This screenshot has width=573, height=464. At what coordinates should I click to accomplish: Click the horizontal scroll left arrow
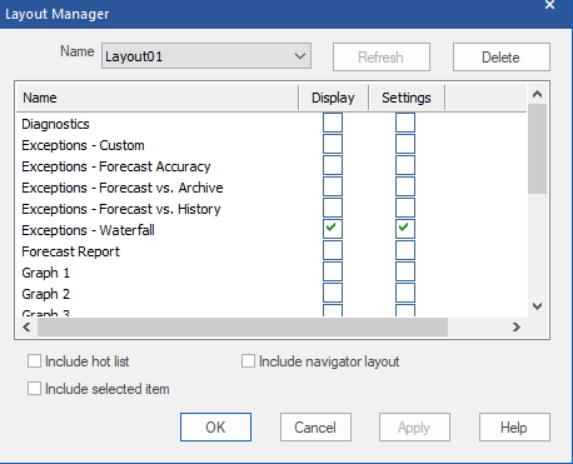tap(26, 327)
